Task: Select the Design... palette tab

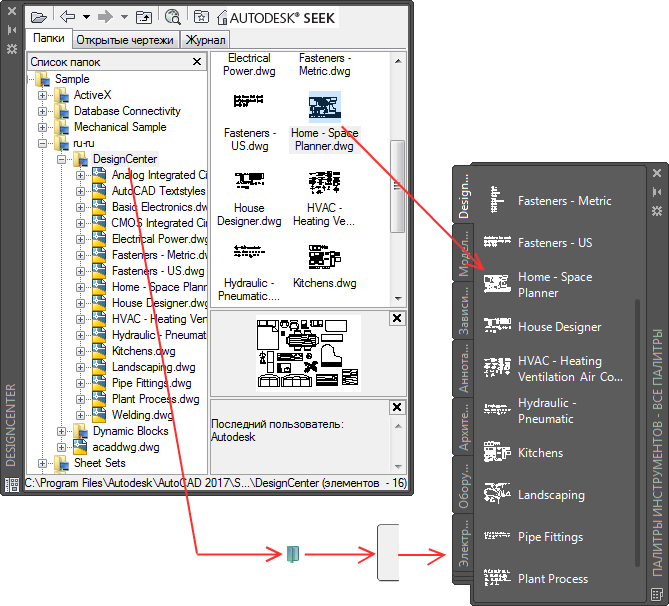Action: 463,195
